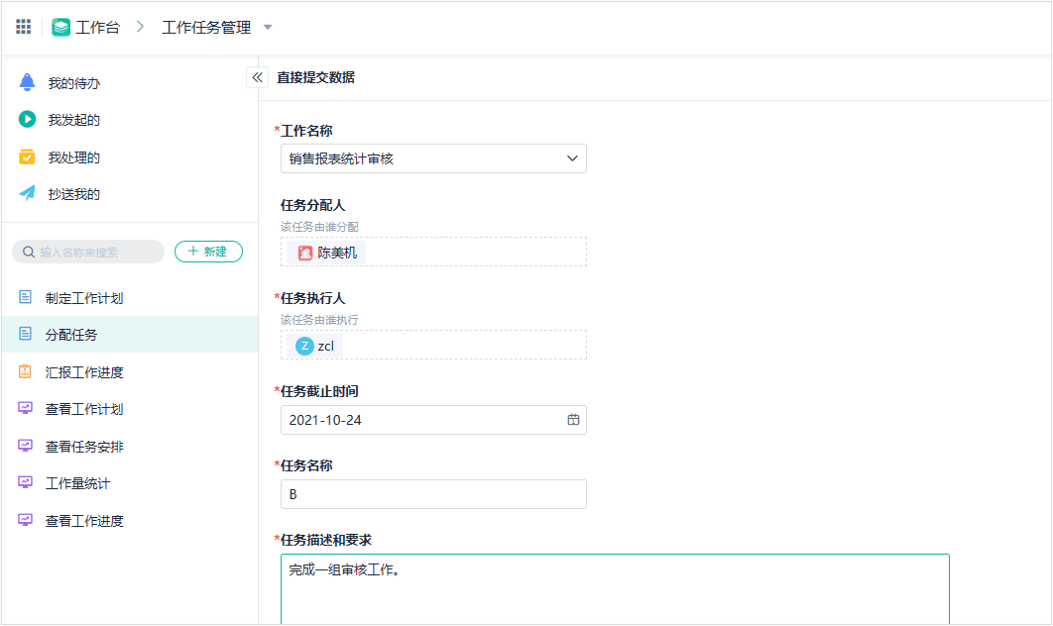Screen dimensions: 1053x626
Task: Open the app grid launcher icon
Action: click(x=24, y=27)
